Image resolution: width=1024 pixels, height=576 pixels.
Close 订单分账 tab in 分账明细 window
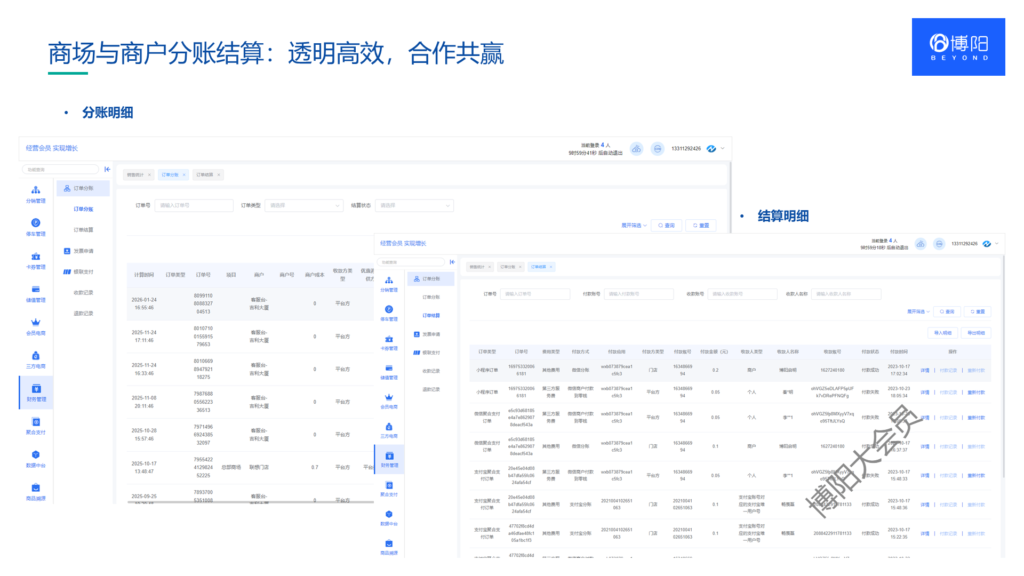[184, 175]
